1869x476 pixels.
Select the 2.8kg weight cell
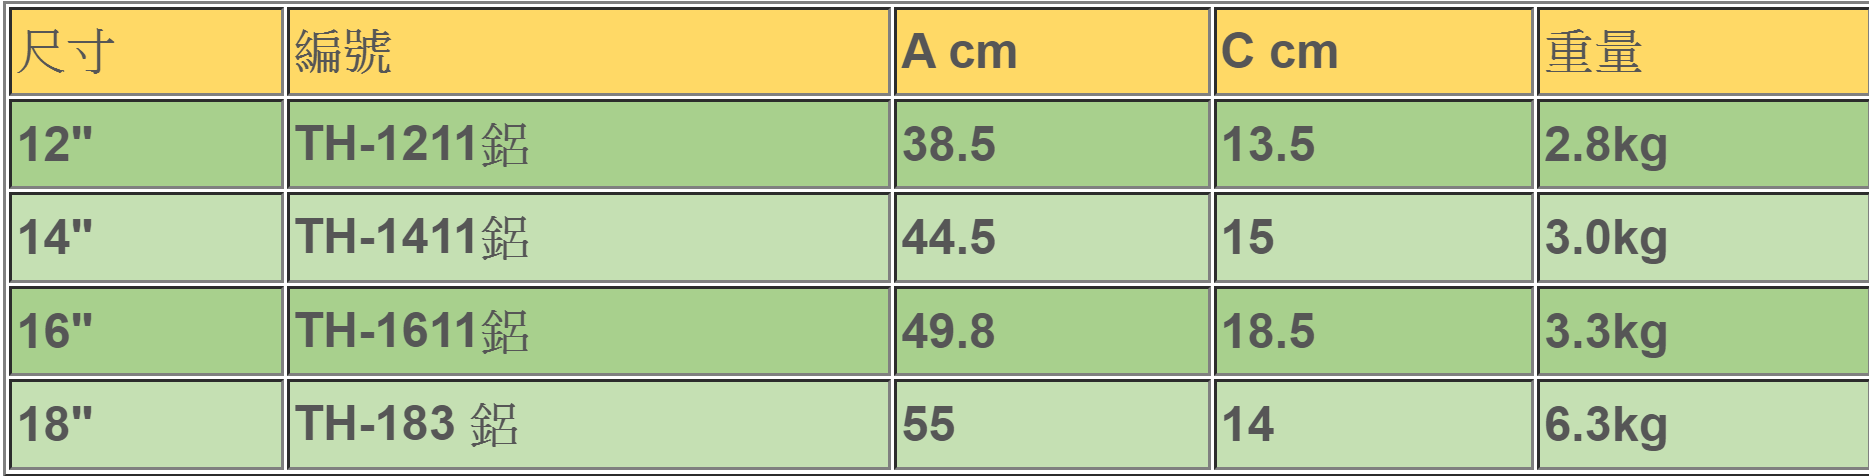(x=1703, y=144)
